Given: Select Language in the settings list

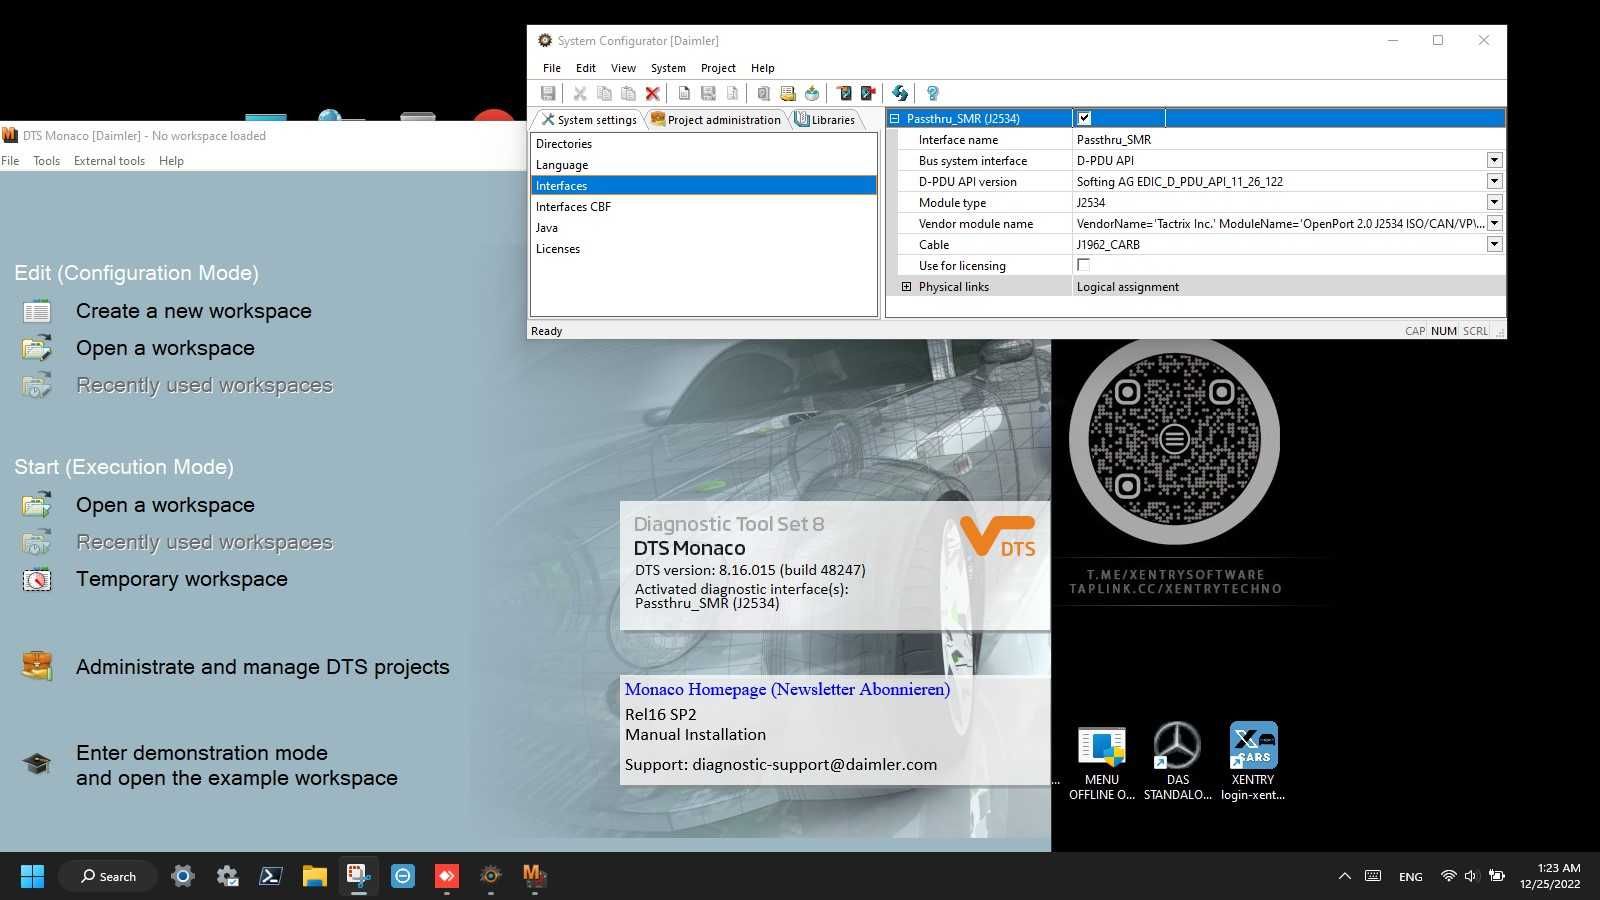Looking at the screenshot, I should pos(704,165).
